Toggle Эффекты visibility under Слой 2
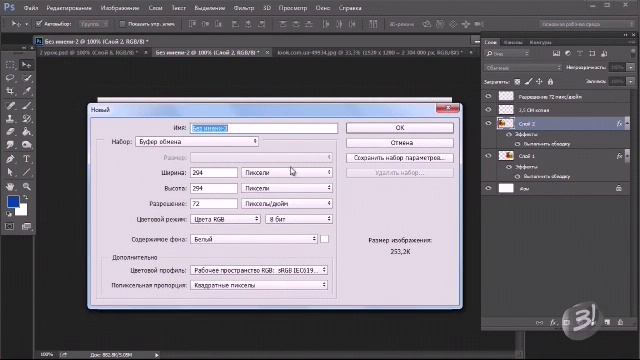The image size is (640, 360). (x=509, y=134)
